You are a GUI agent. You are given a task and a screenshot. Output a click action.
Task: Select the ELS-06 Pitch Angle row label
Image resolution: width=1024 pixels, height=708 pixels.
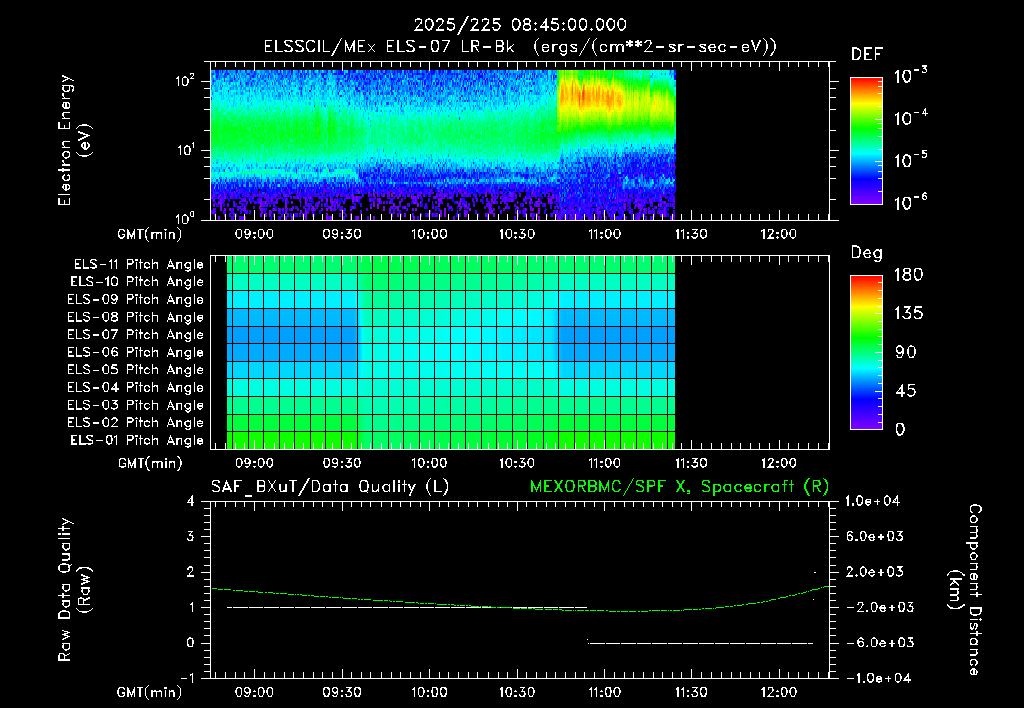coord(135,353)
